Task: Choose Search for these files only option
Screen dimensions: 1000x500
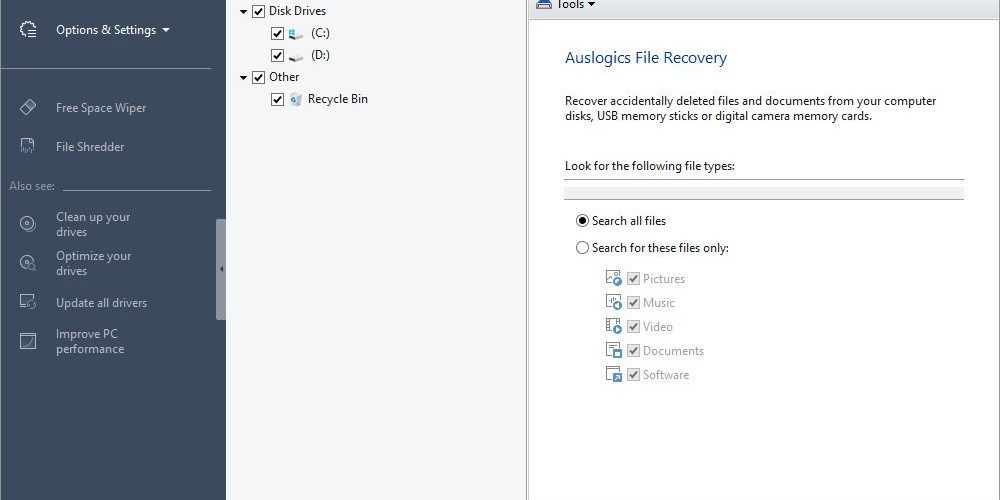Action: pos(582,247)
